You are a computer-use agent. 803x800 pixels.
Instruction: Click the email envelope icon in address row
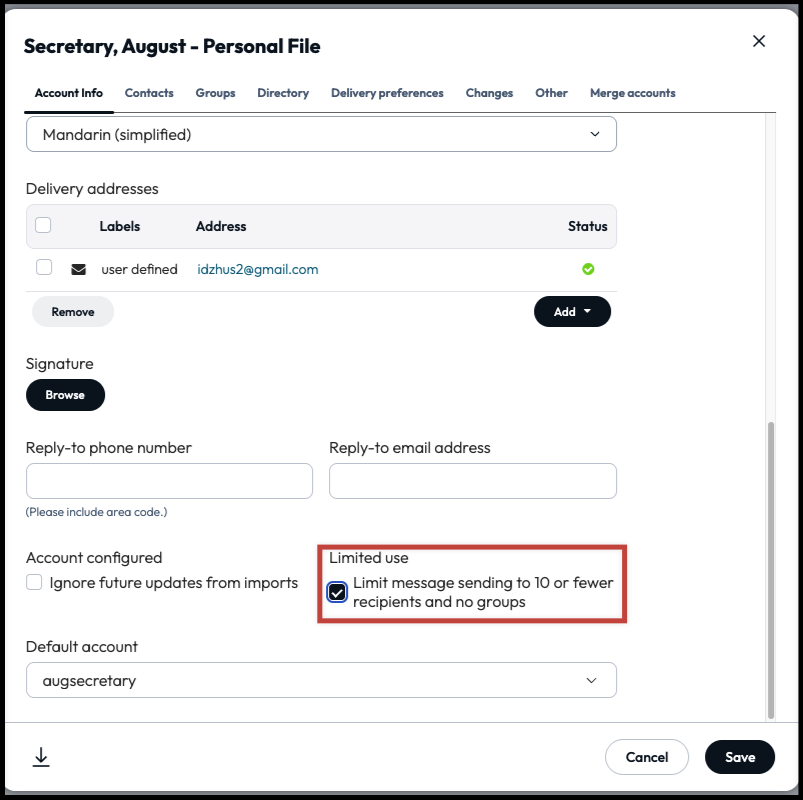(78, 269)
